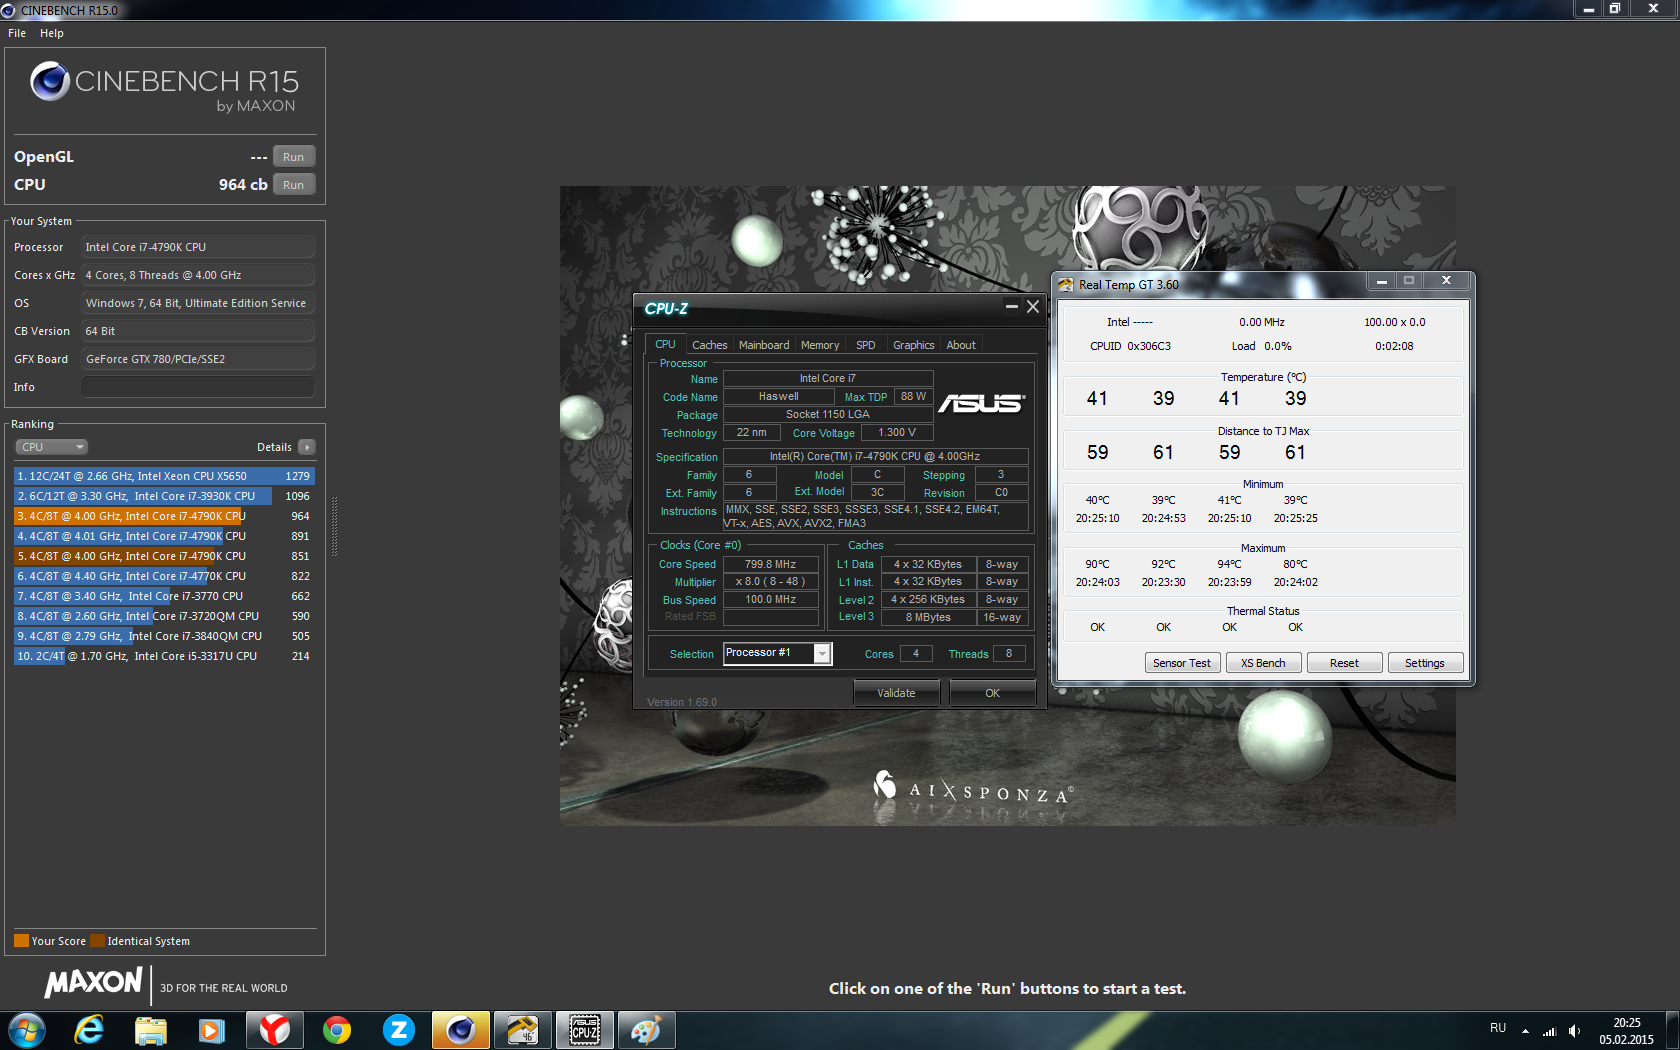Reset the Real Temp min/max readings
The height and width of the screenshot is (1050, 1680).
(x=1345, y=663)
